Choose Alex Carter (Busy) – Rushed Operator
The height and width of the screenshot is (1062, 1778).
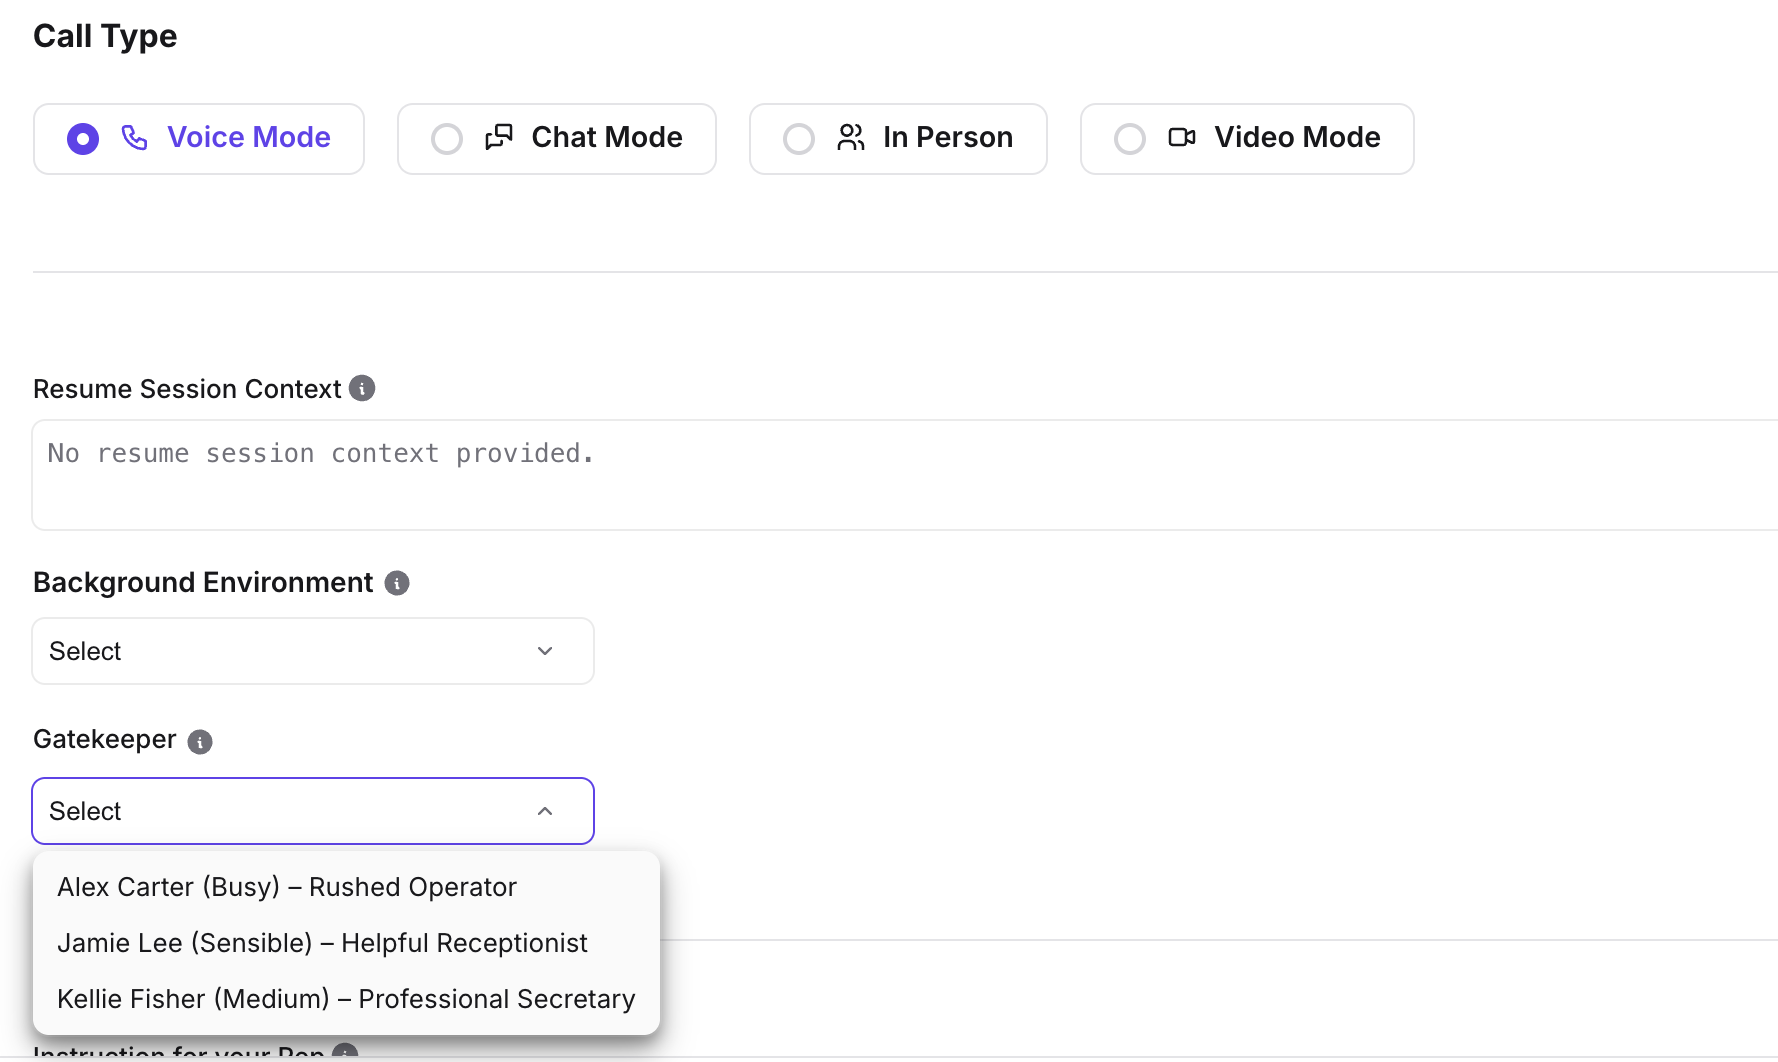[287, 887]
